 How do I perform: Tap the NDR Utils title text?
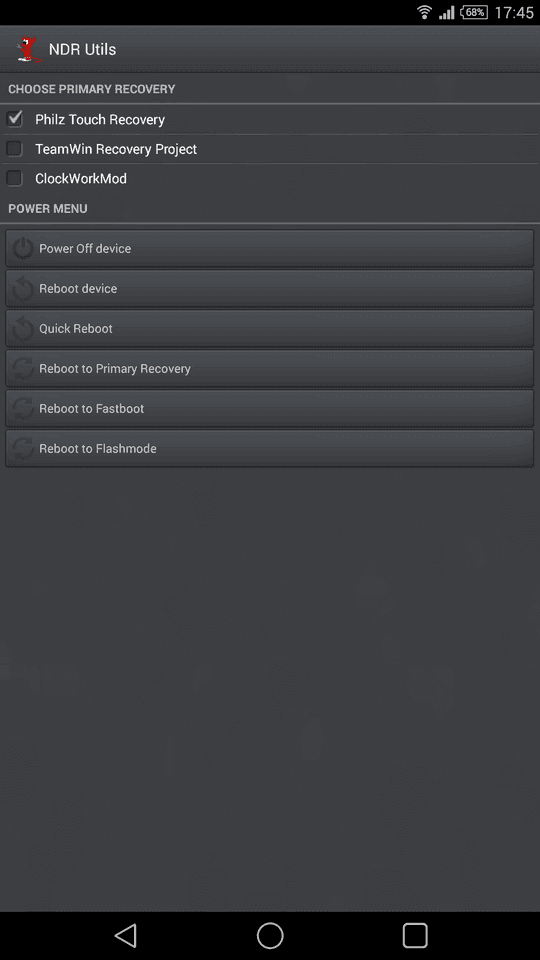tap(82, 50)
